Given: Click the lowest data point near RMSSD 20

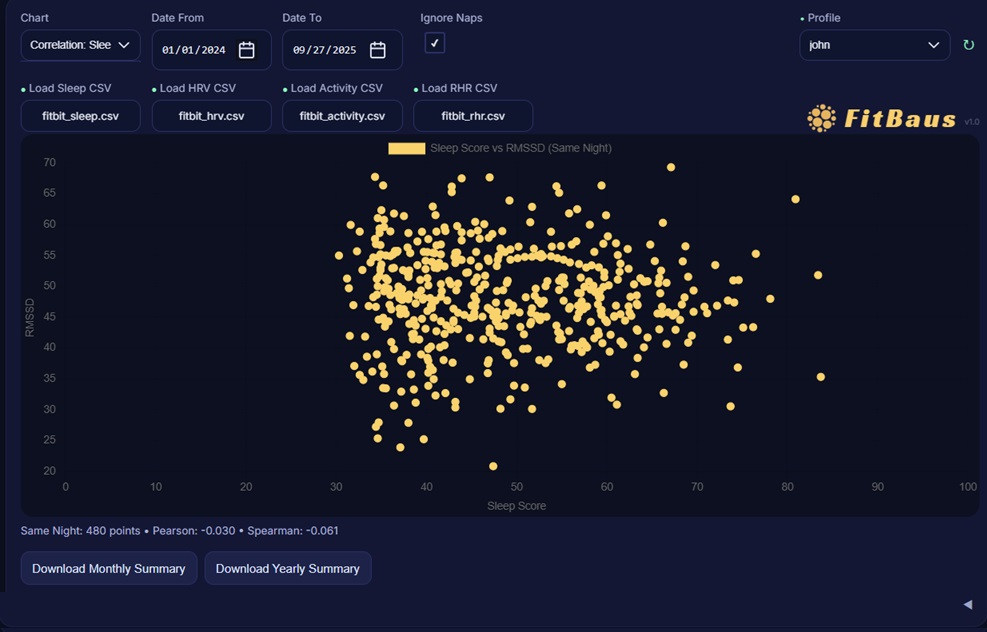Looking at the screenshot, I should click(493, 466).
